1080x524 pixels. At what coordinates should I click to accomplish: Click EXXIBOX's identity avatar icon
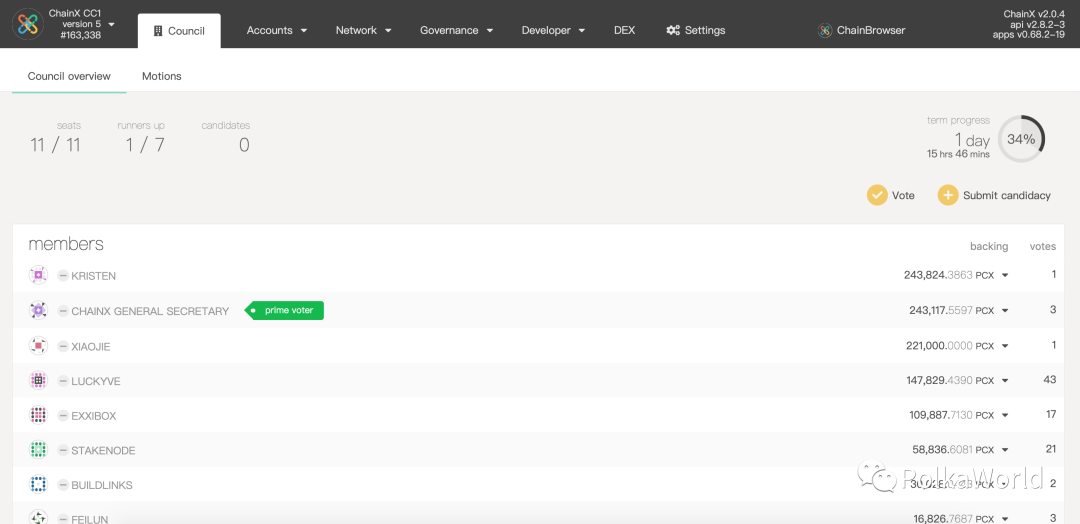[38, 415]
